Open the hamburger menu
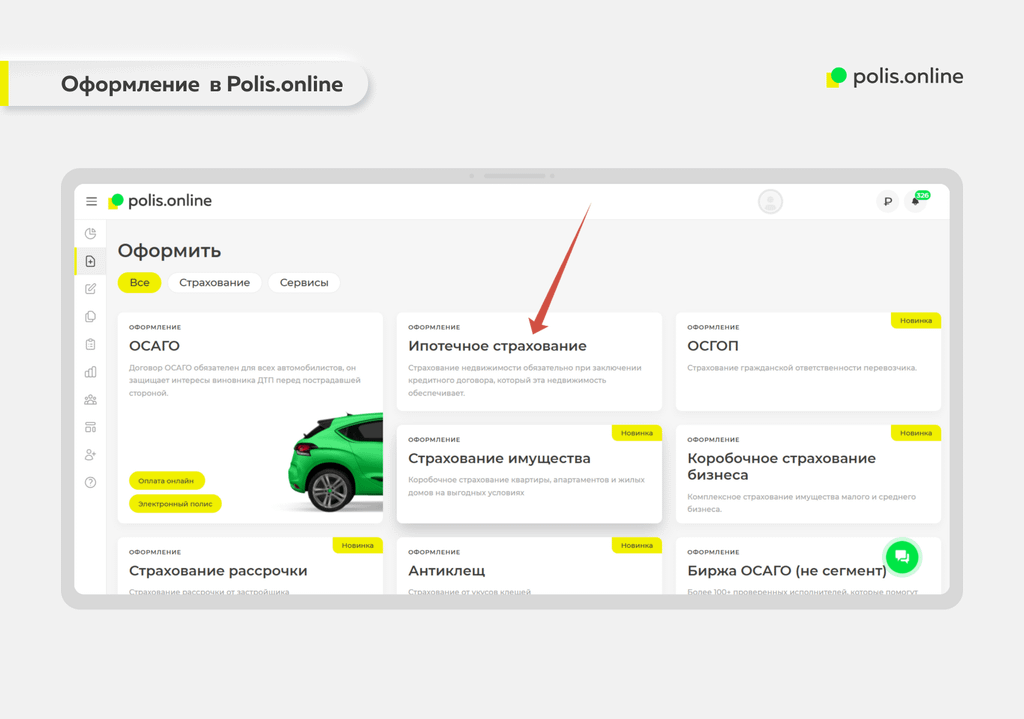The width and height of the screenshot is (1024, 719). [91, 201]
